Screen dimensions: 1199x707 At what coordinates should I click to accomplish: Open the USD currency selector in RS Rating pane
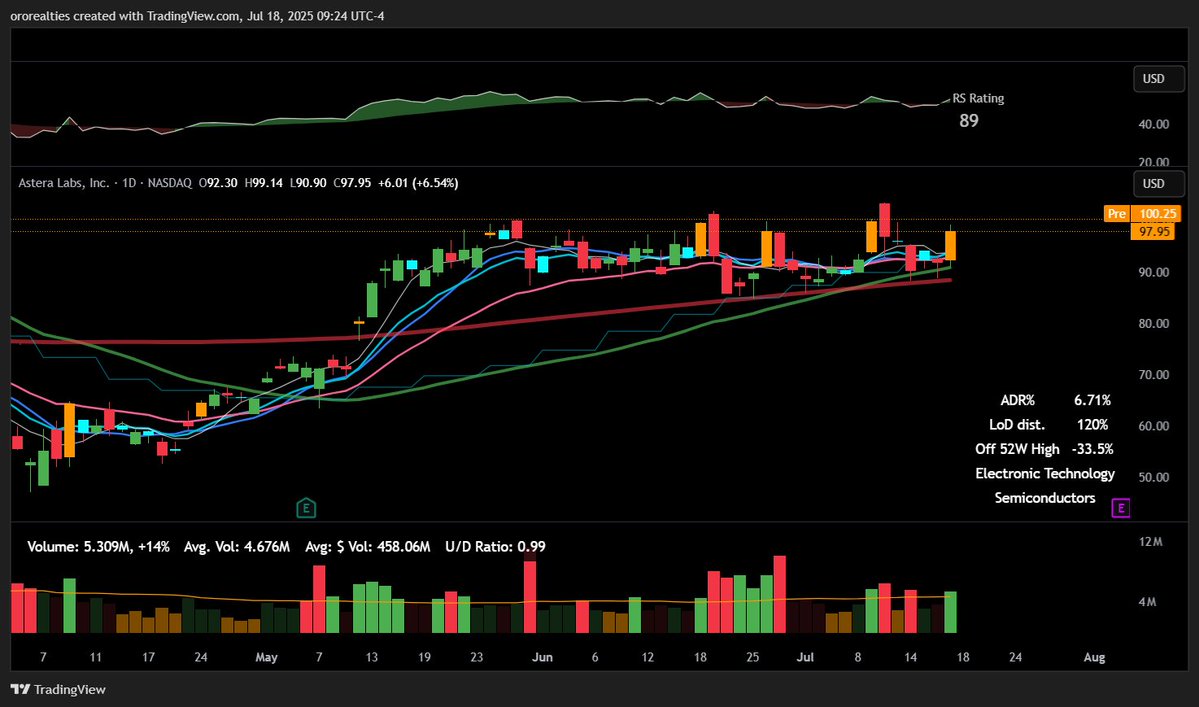[1158, 79]
